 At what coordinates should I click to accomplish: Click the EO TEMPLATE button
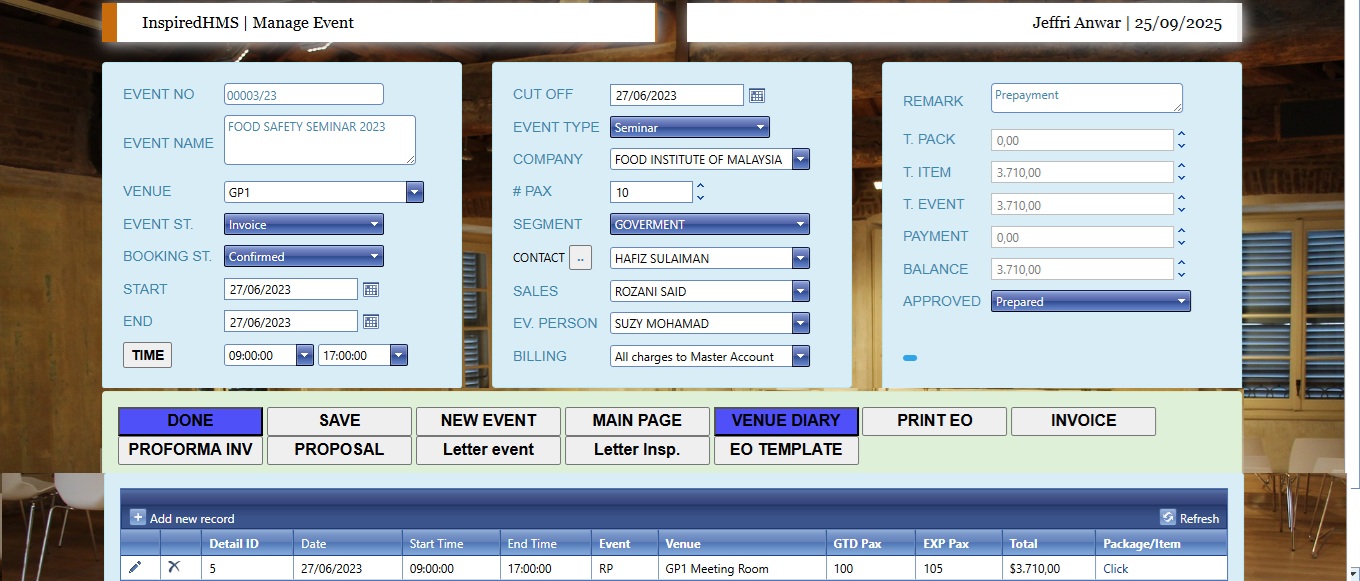(x=786, y=450)
